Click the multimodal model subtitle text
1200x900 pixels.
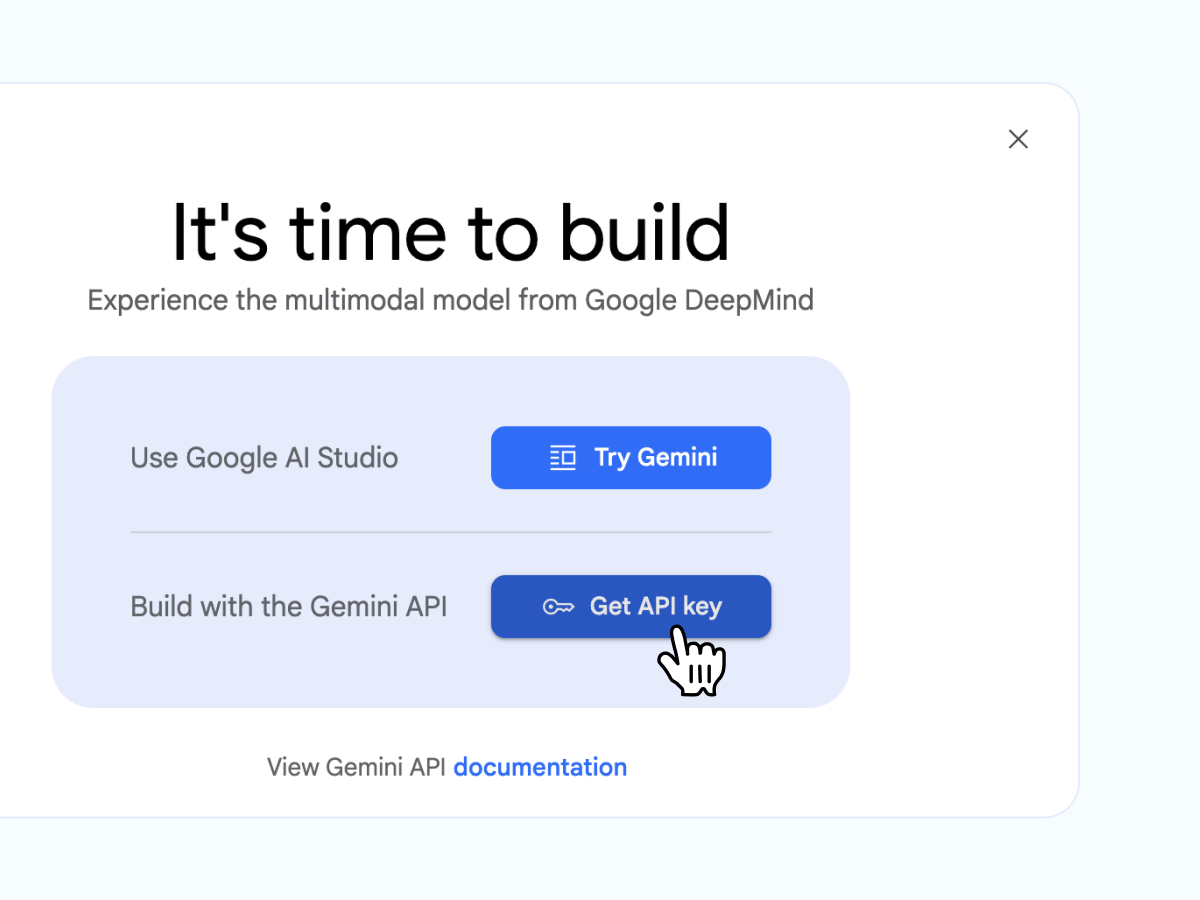(450, 299)
